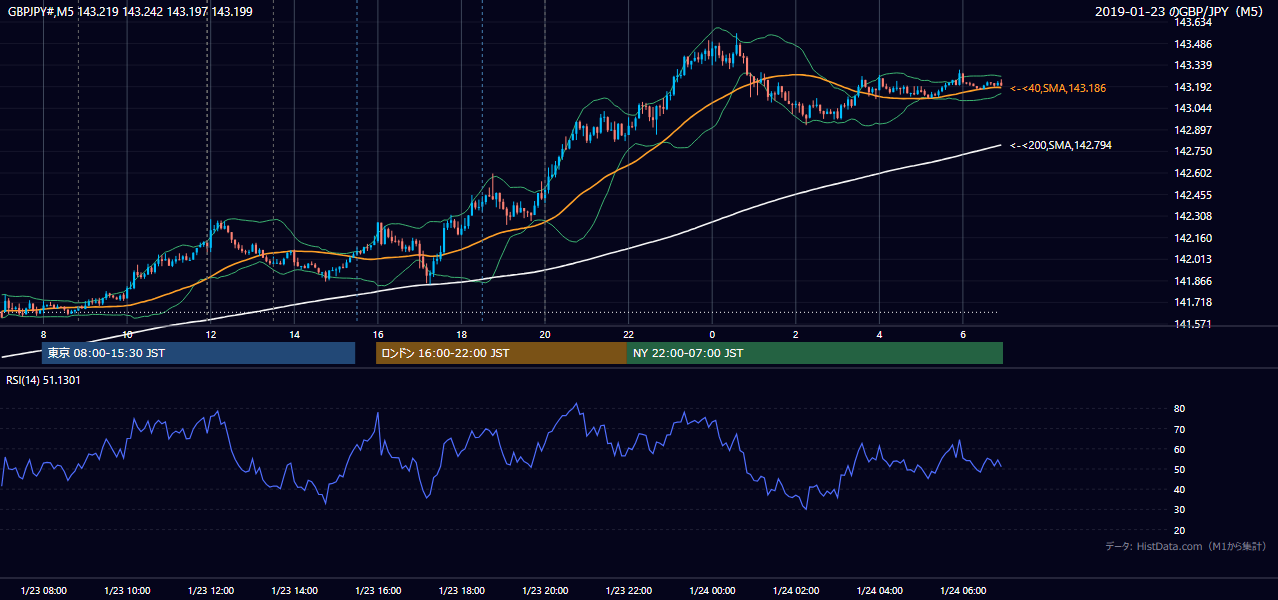The height and width of the screenshot is (600, 1278).
Task: Click the RSI 20 level label
Action: pos(1179,530)
